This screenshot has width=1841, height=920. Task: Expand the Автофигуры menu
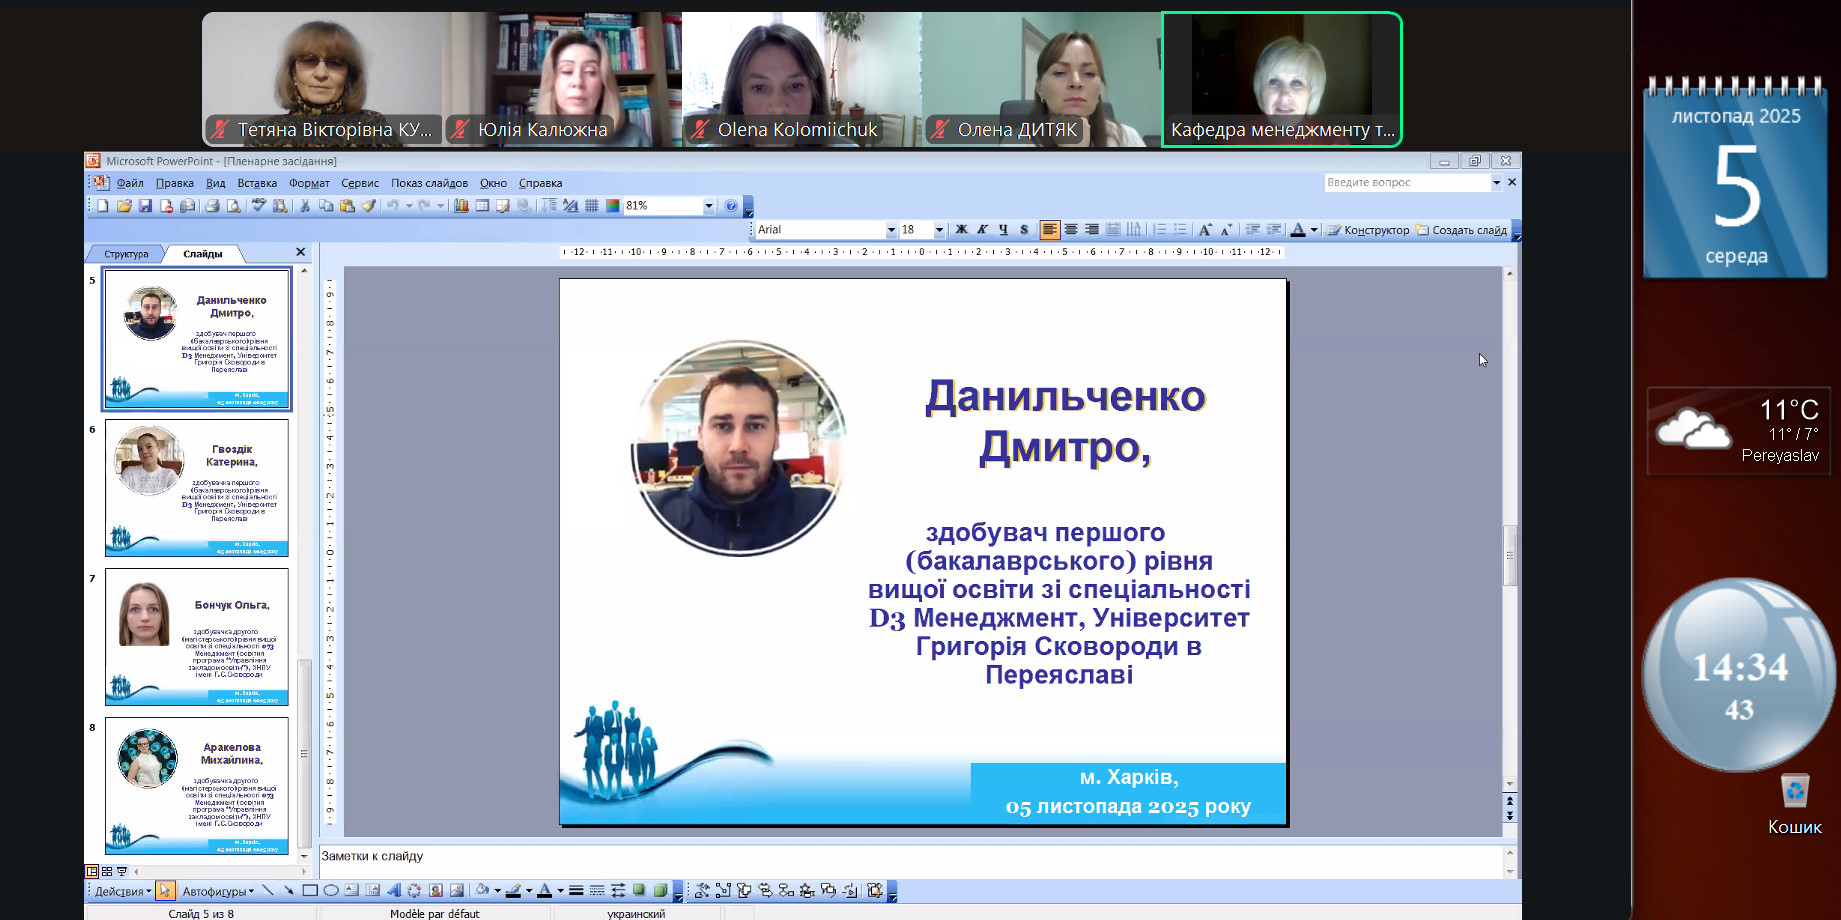(x=217, y=891)
